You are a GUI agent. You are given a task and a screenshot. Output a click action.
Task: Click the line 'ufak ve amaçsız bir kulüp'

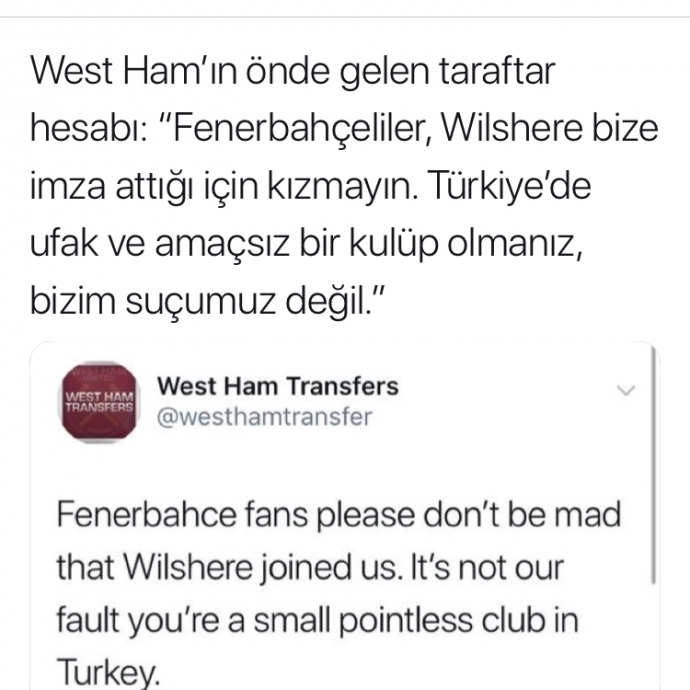[x=306, y=244]
